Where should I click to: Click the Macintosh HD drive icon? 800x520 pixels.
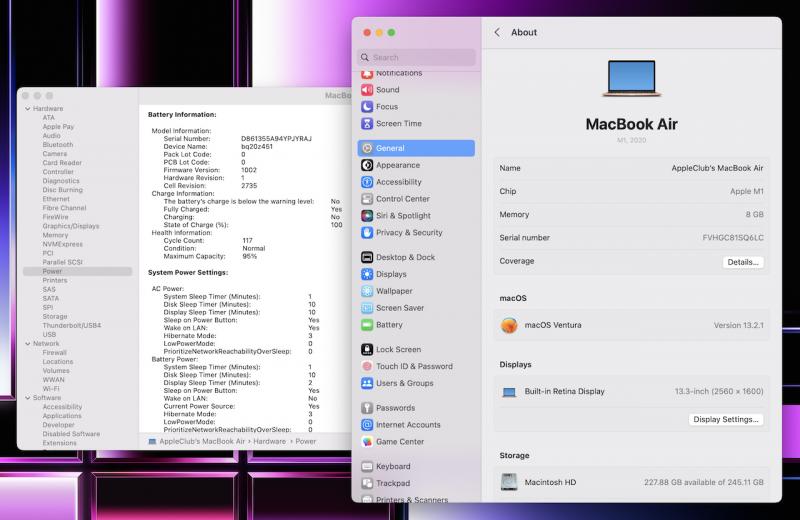point(509,482)
